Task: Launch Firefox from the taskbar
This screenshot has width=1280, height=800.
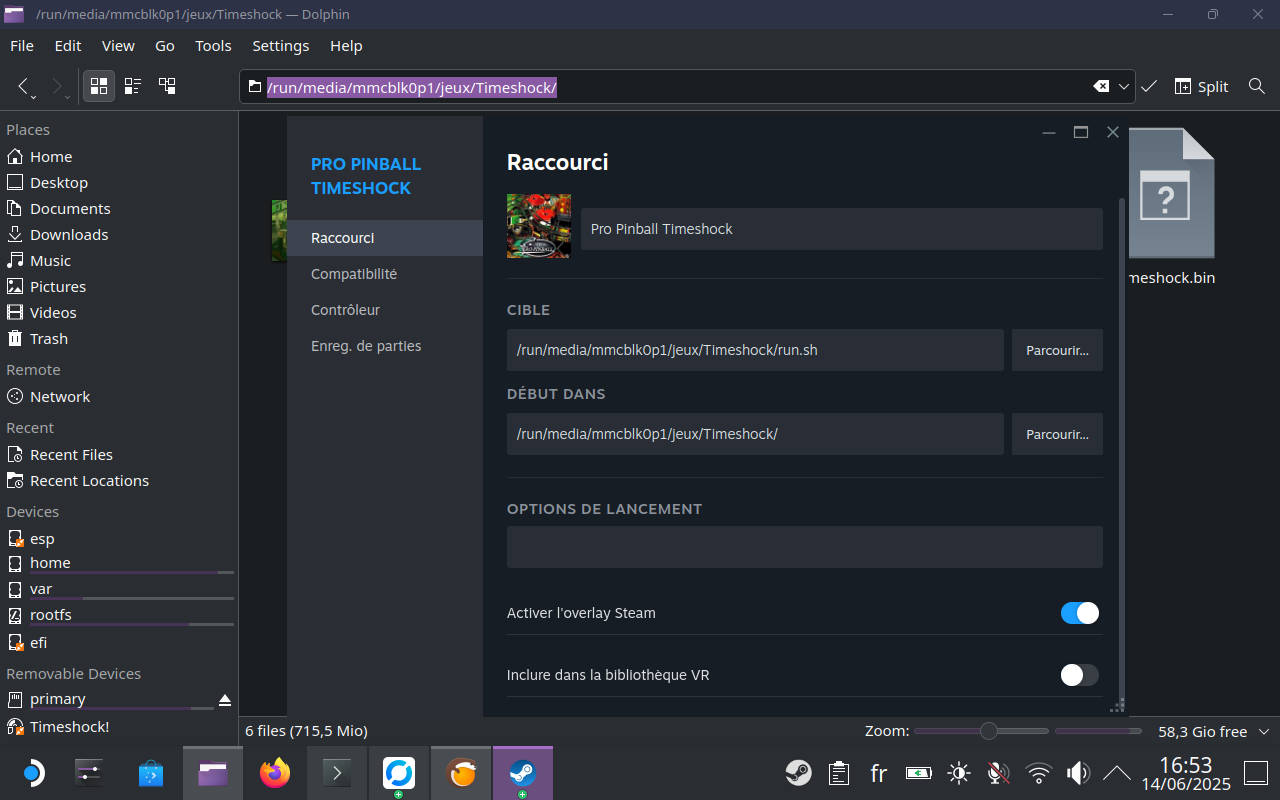Action: pyautogui.click(x=274, y=773)
